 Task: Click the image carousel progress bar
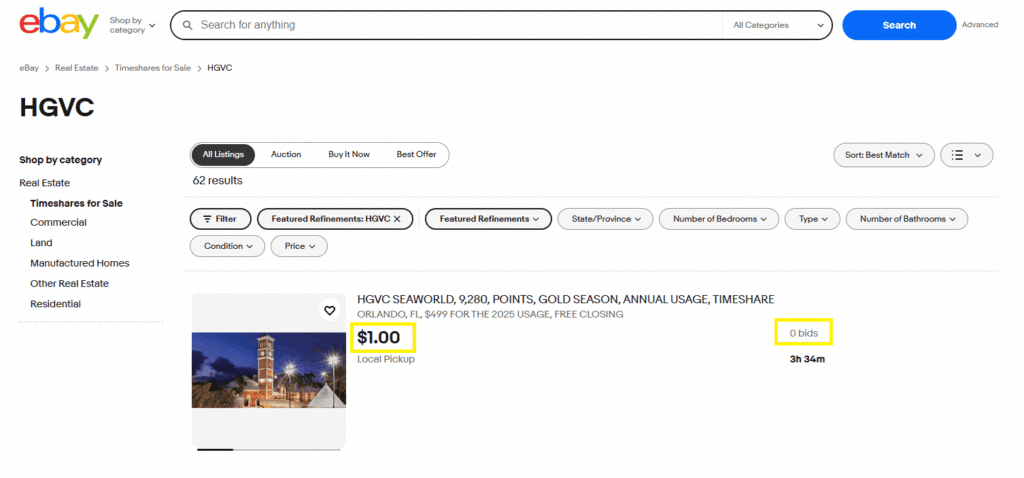[x=268, y=449]
